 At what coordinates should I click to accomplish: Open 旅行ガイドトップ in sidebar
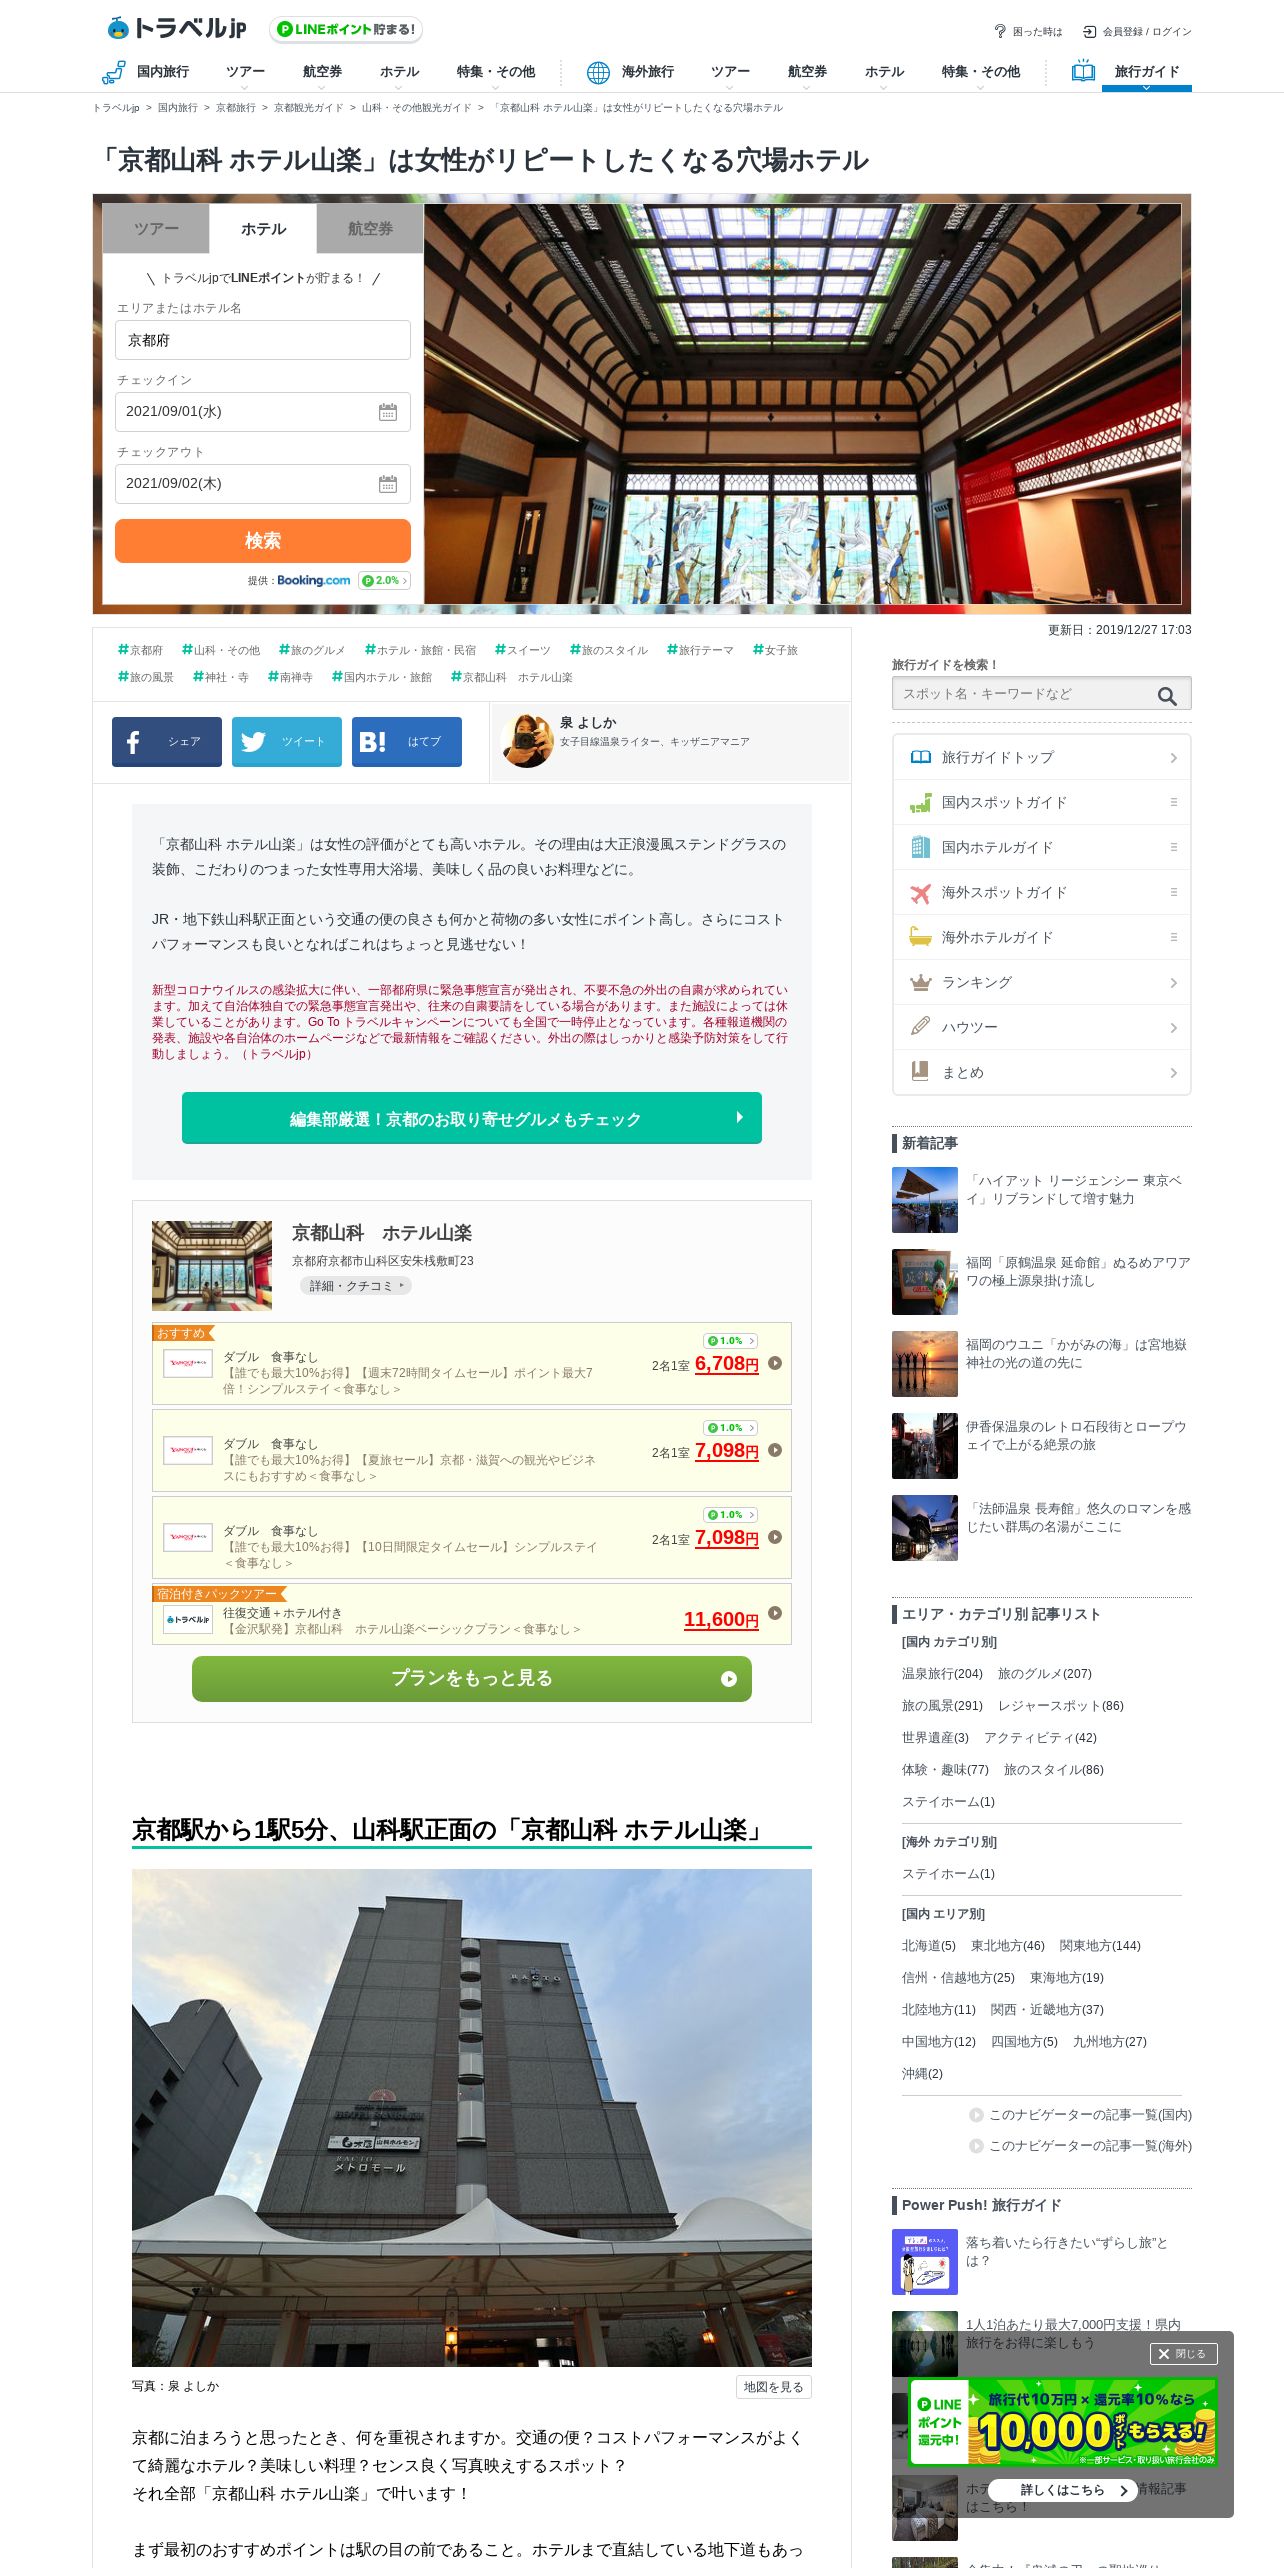(x=1042, y=757)
